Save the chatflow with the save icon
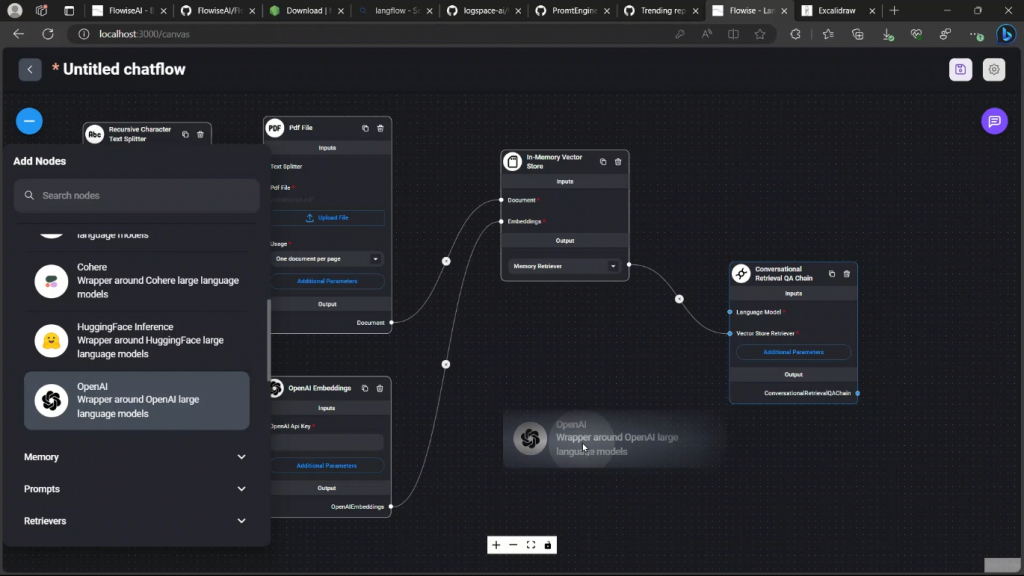Viewport: 1024px width, 576px height. (x=960, y=69)
